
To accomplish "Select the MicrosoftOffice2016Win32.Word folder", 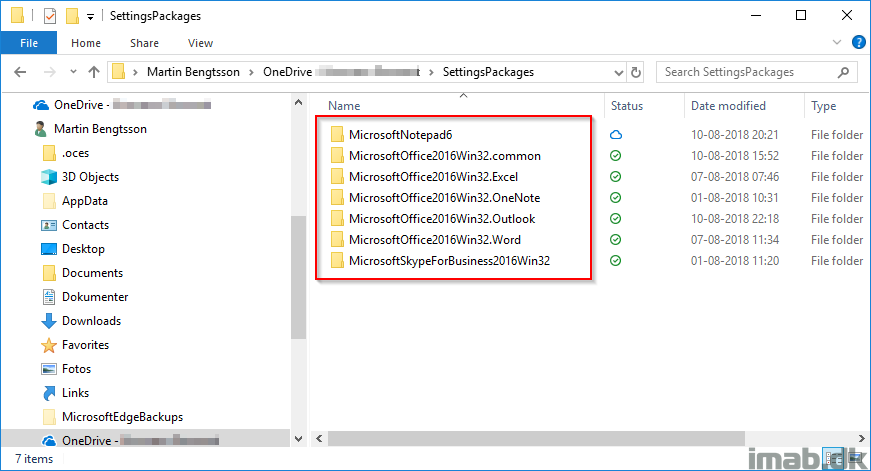I will [435, 240].
